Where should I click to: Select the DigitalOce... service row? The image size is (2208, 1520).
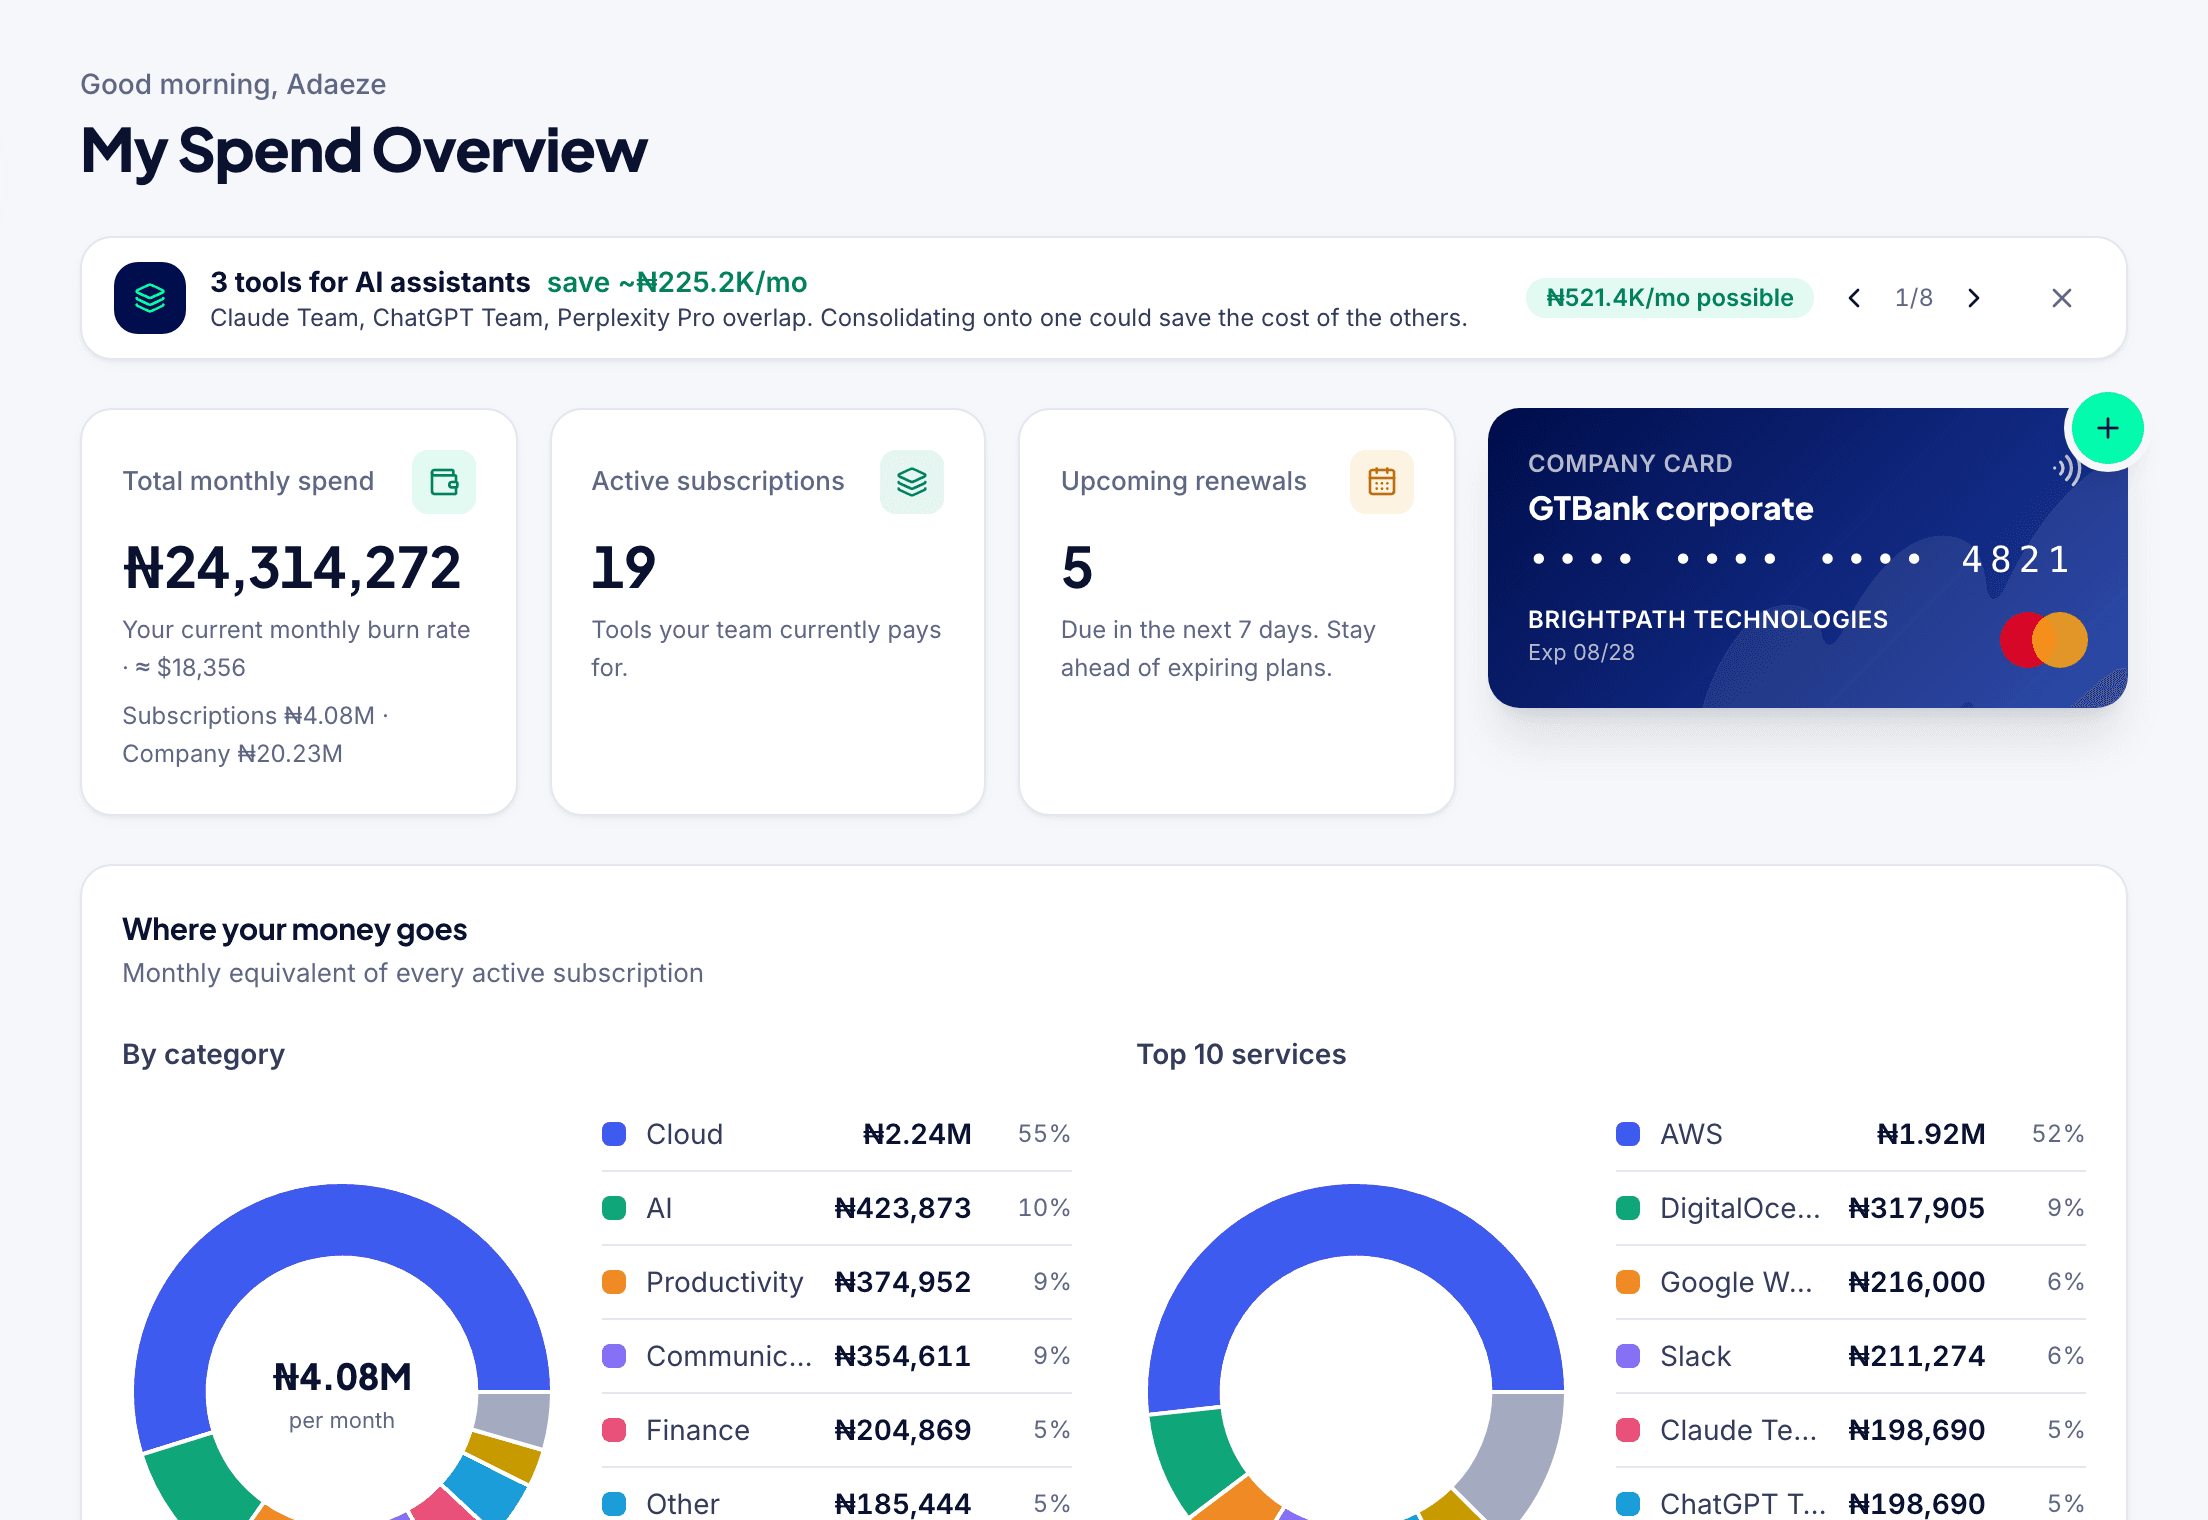[1850, 1208]
